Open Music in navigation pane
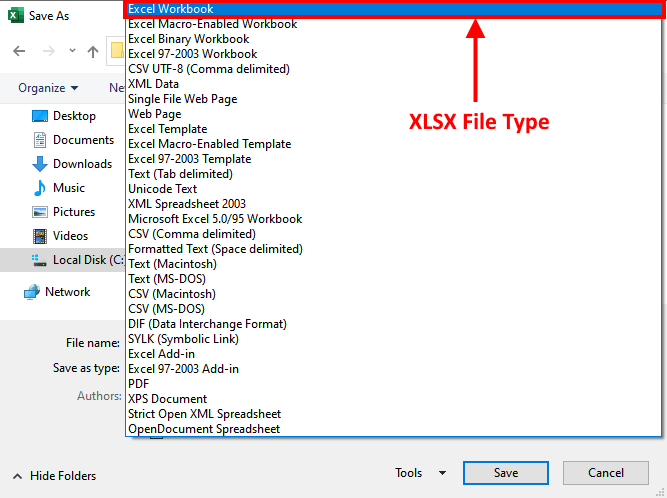Screen dimensions: 667x498 [69, 188]
